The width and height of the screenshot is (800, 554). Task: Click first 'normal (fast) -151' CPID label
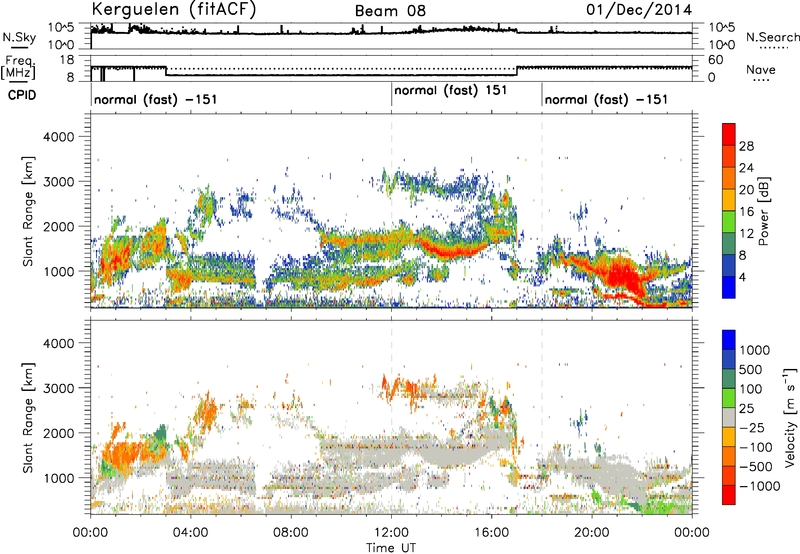pos(156,99)
